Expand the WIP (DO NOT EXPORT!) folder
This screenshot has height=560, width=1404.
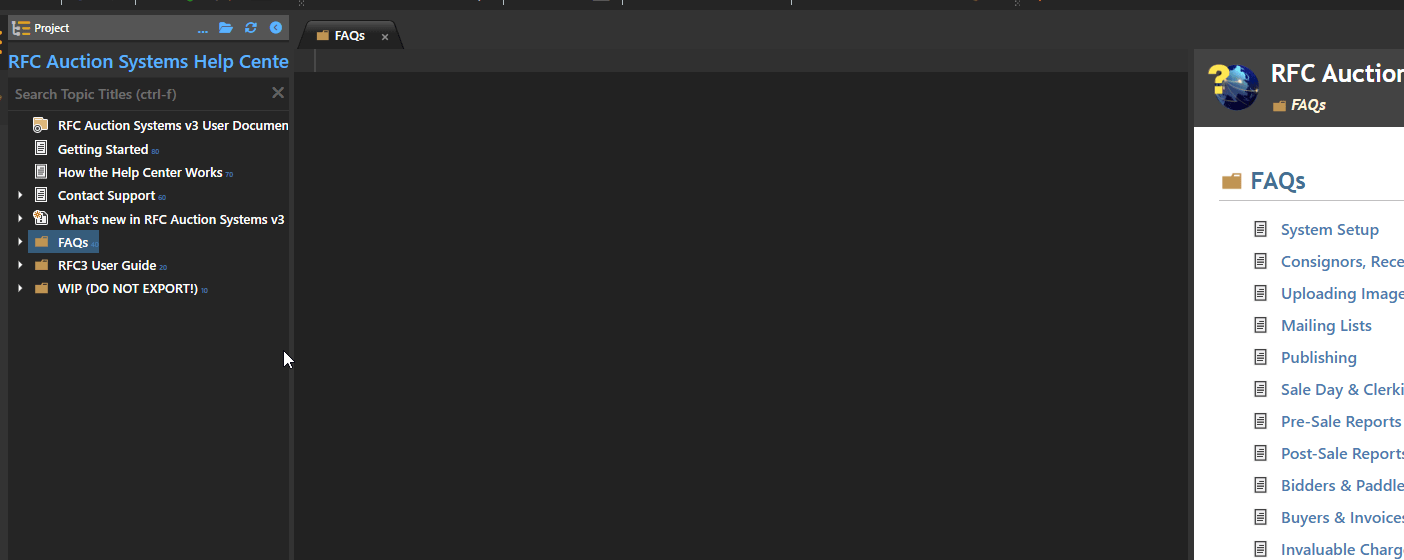point(20,288)
